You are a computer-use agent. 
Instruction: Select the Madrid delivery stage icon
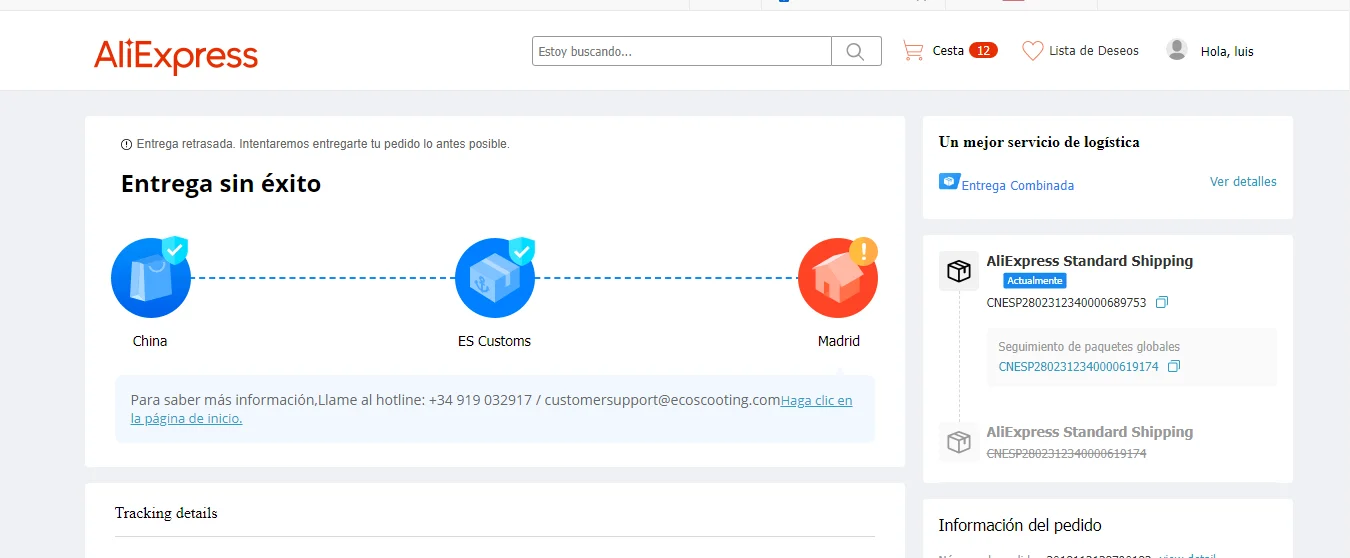pyautogui.click(x=838, y=278)
